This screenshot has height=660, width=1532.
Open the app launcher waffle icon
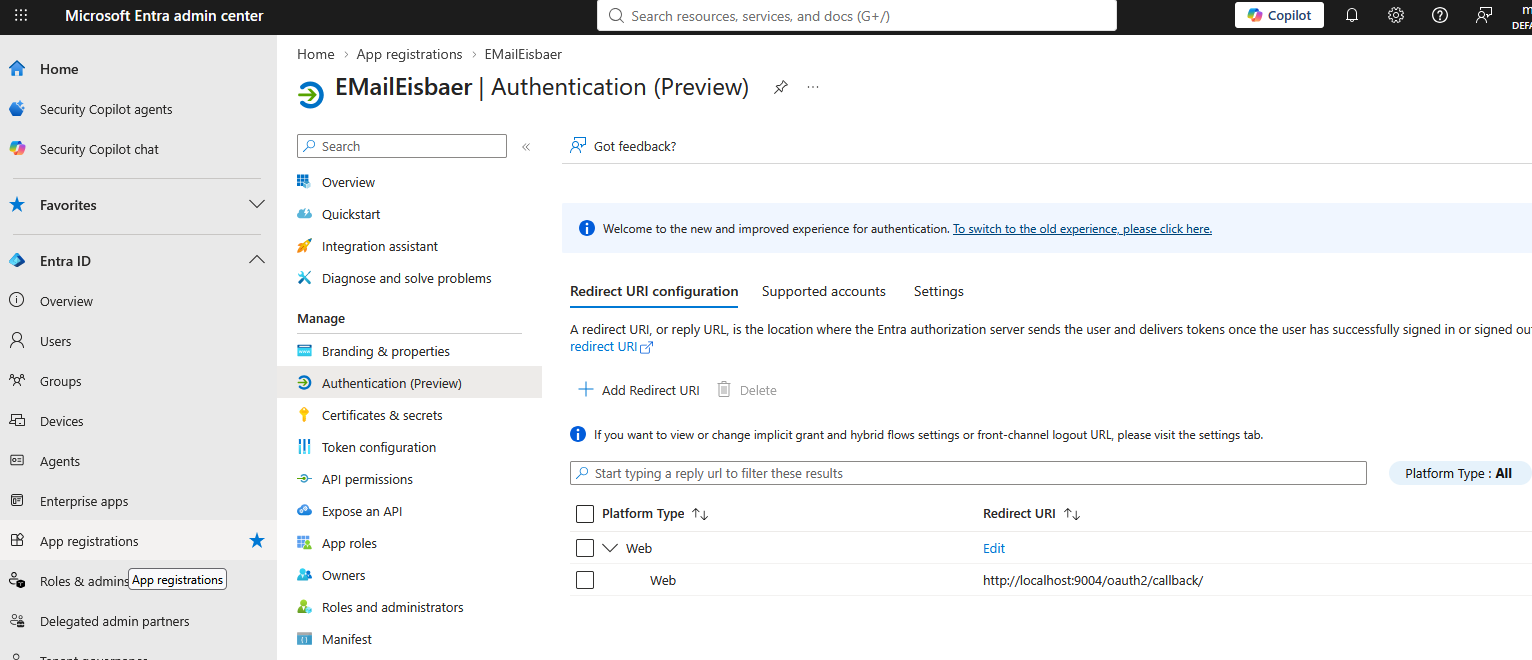coord(21,15)
